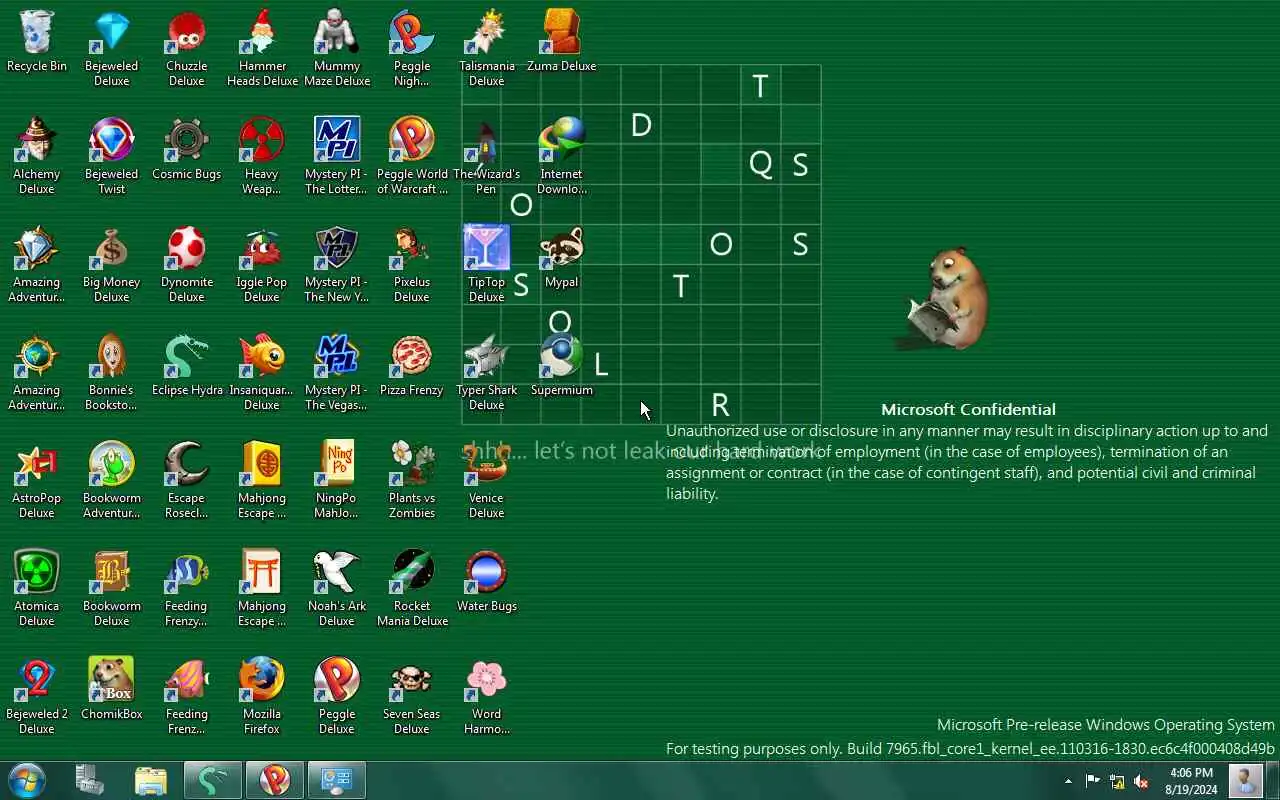Open Bejeweled Twist shortcut
This screenshot has height=800, width=1280.
[x=112, y=156]
